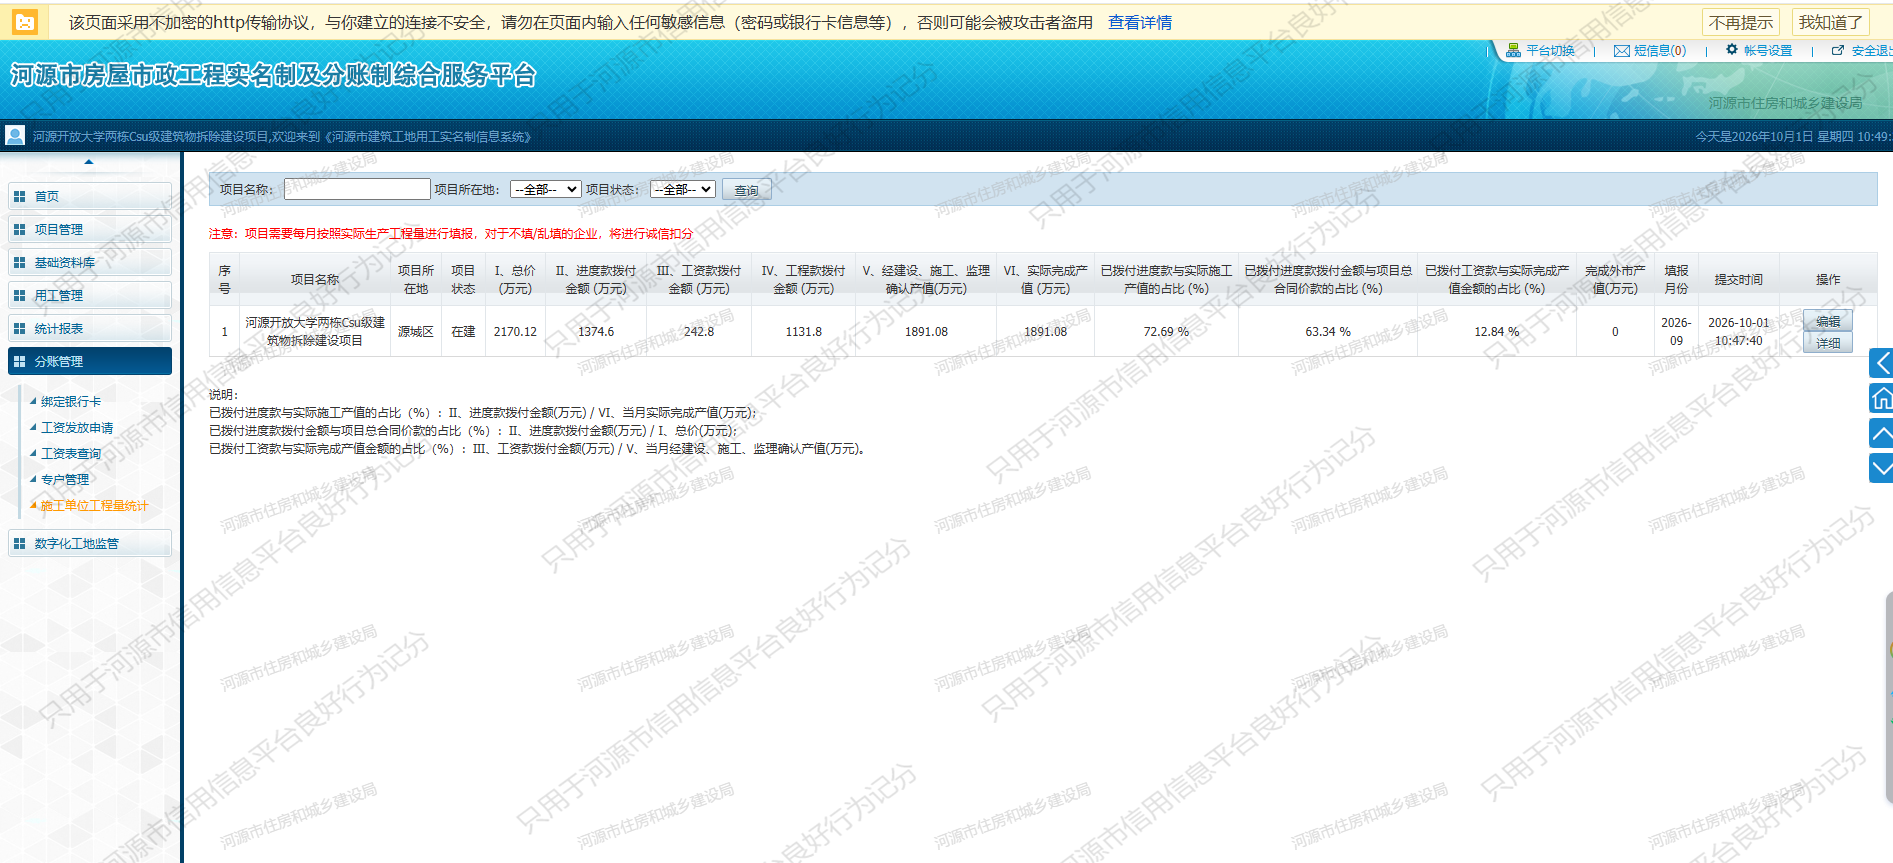Click the blue down-chevron side button
The height and width of the screenshot is (863, 1893).
pyautogui.click(x=1881, y=468)
